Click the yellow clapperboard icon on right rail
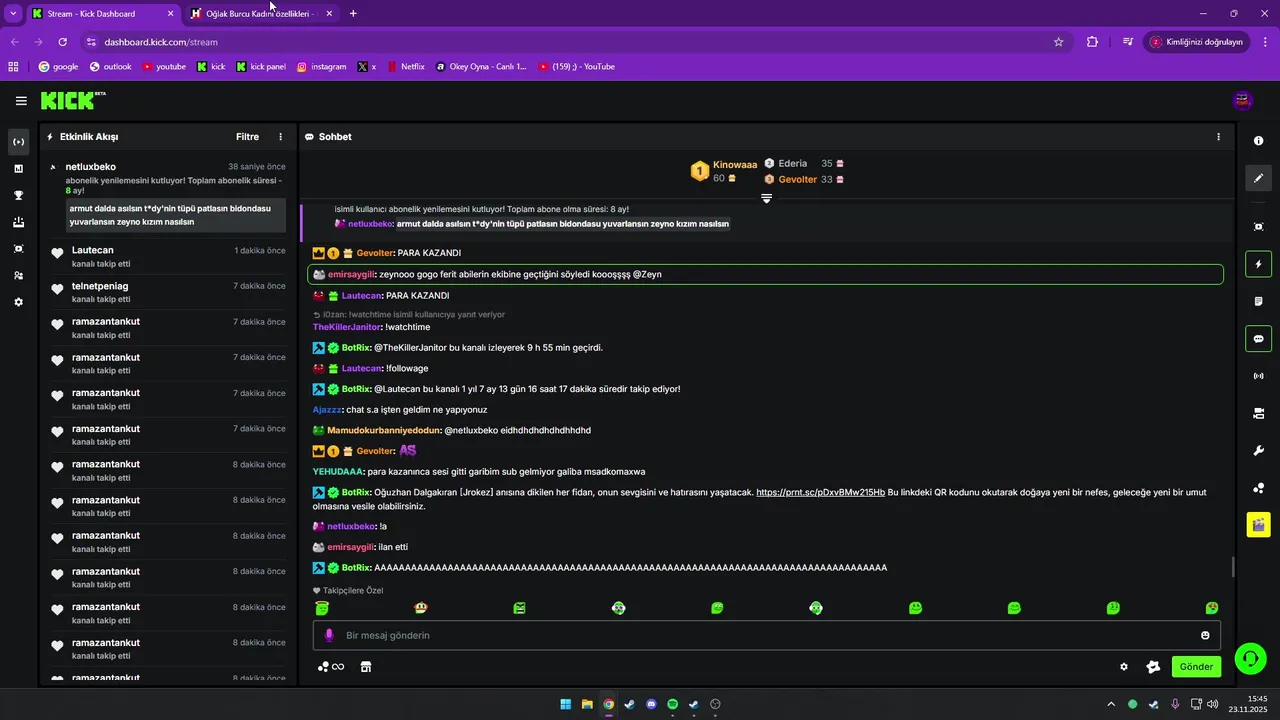1280x720 pixels. [1258, 524]
